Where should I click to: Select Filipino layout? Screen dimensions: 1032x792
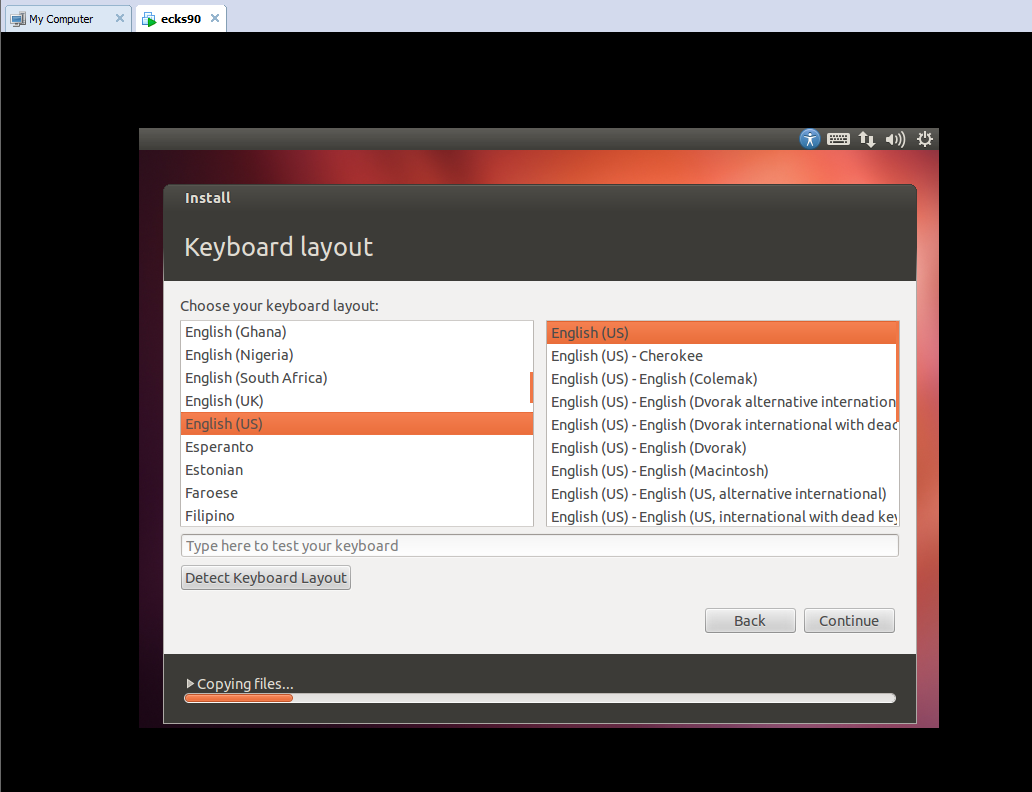[357, 515]
